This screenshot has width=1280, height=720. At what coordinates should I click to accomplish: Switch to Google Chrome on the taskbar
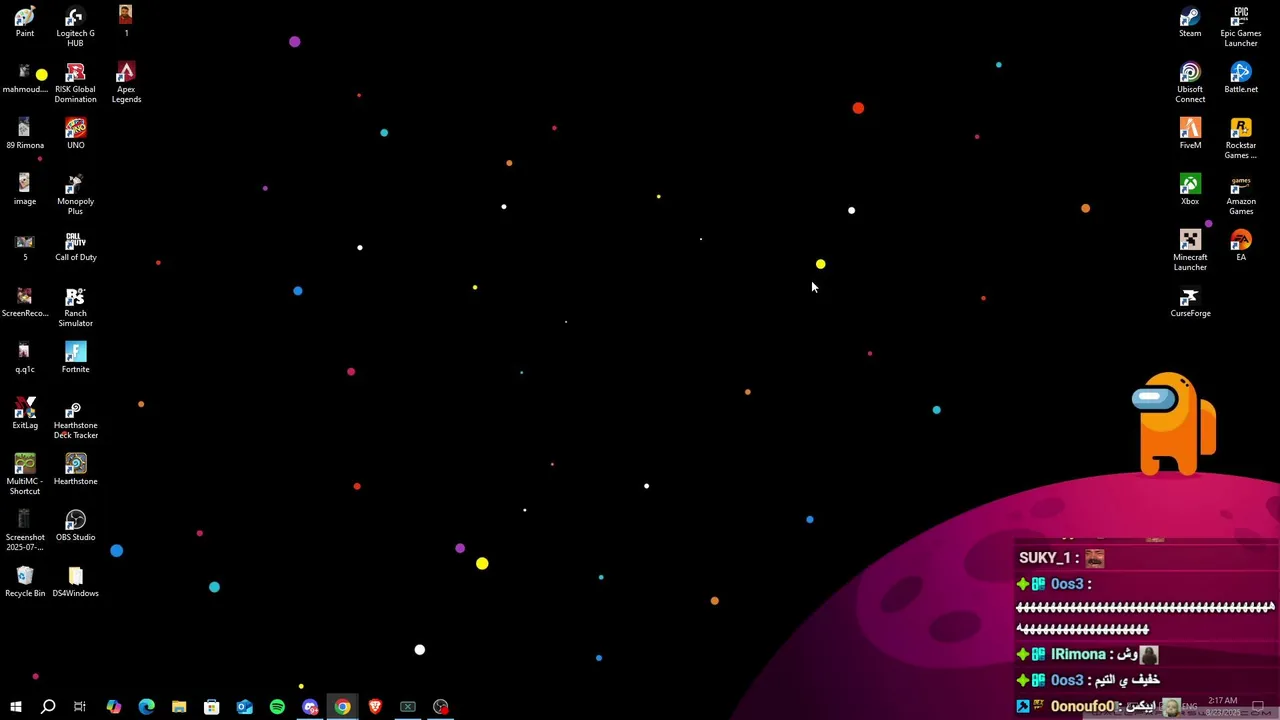tap(343, 707)
